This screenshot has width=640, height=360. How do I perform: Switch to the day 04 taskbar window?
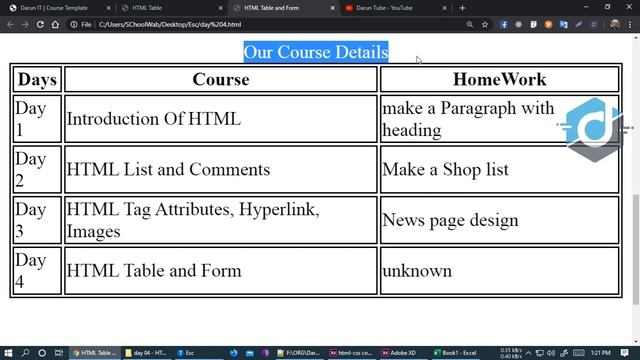click(146, 353)
